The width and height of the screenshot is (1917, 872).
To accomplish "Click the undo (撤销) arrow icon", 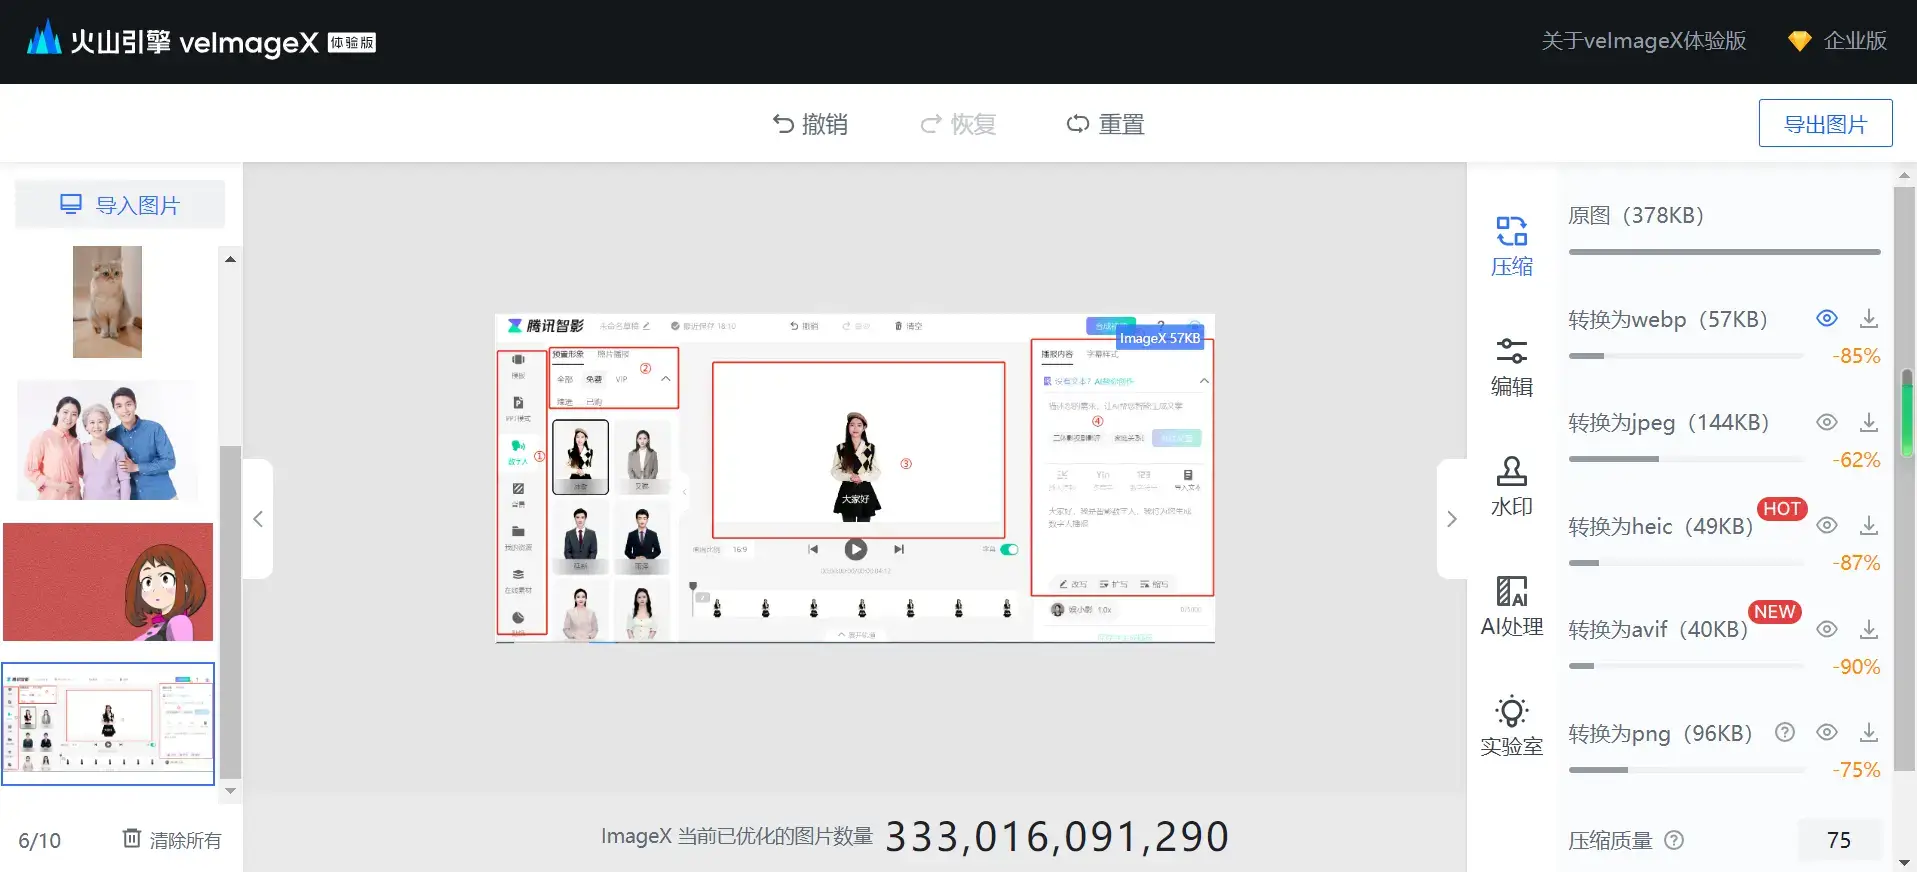I will point(783,124).
